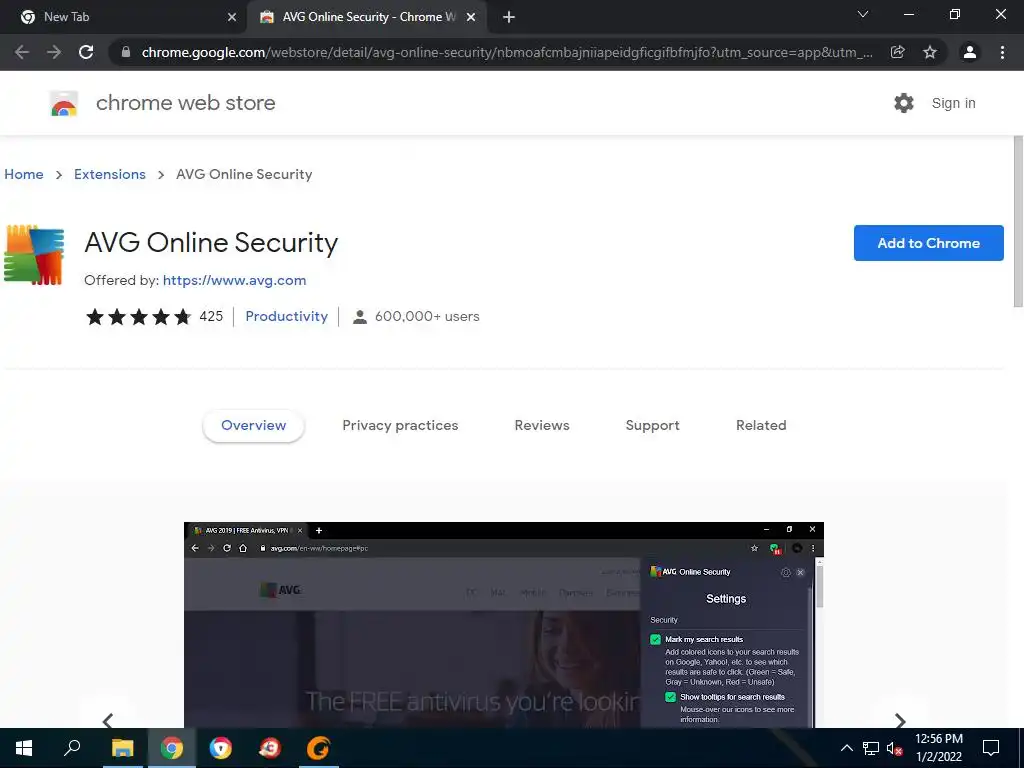Image resolution: width=1024 pixels, height=768 pixels.
Task: Switch to the Related tab
Action: [761, 425]
